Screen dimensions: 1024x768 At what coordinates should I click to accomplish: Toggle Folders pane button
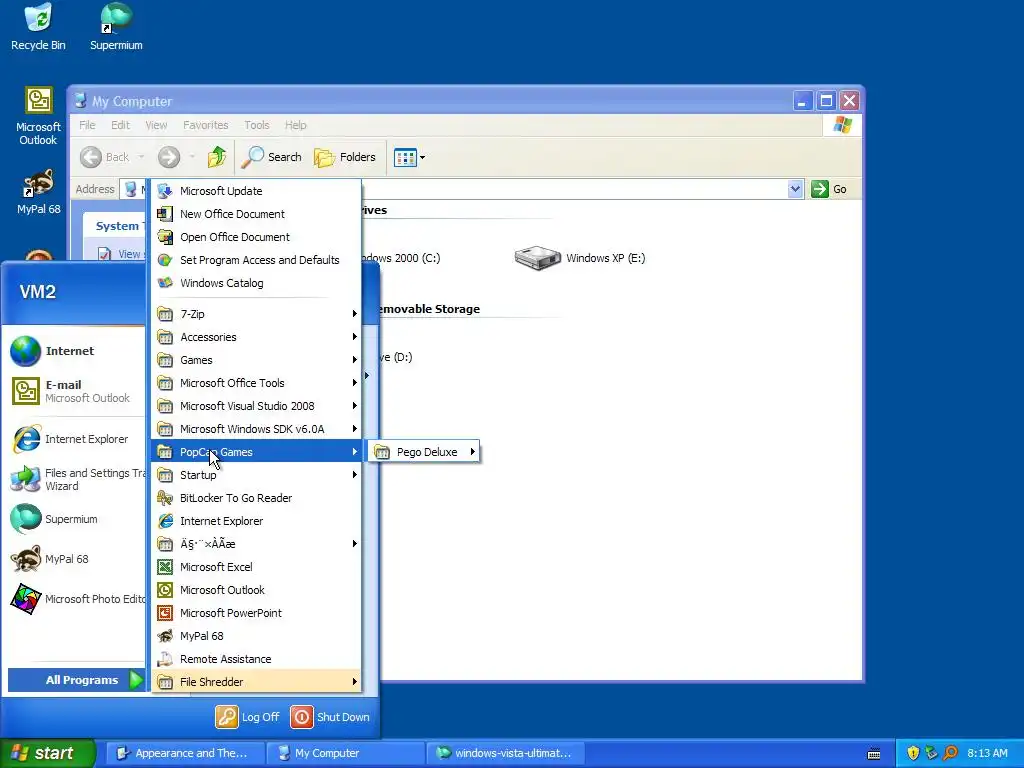click(x=345, y=157)
